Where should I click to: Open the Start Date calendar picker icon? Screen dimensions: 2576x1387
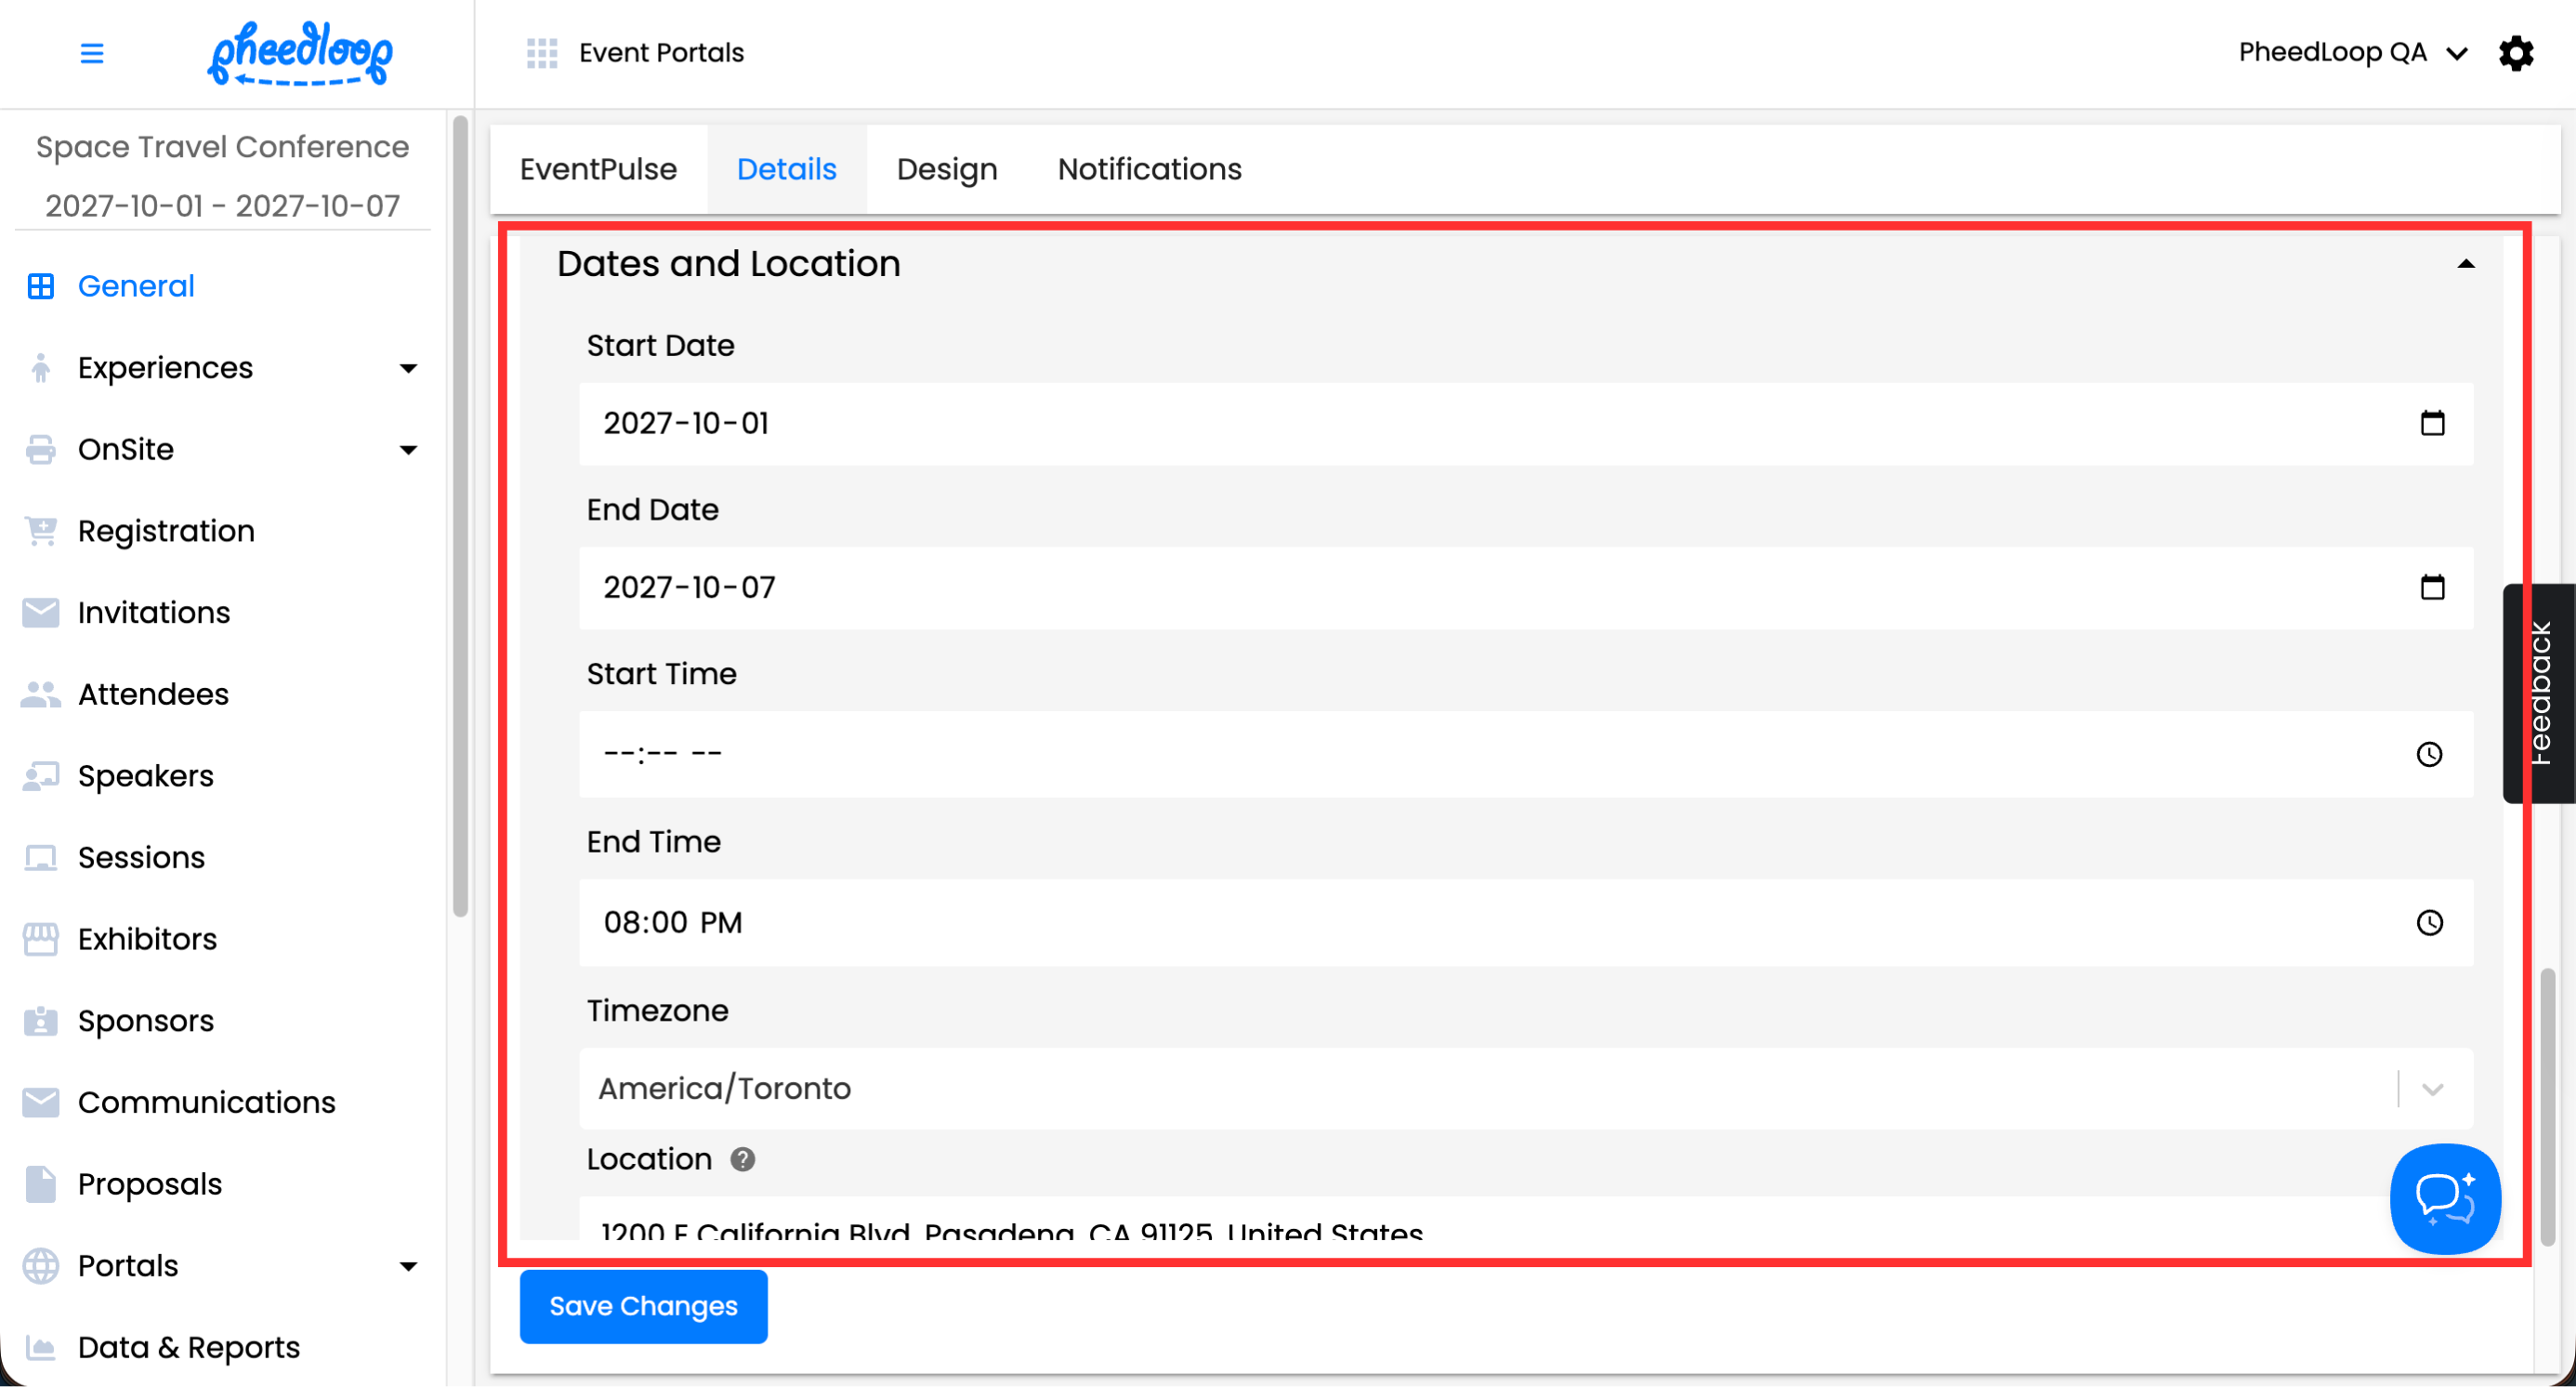2432,423
